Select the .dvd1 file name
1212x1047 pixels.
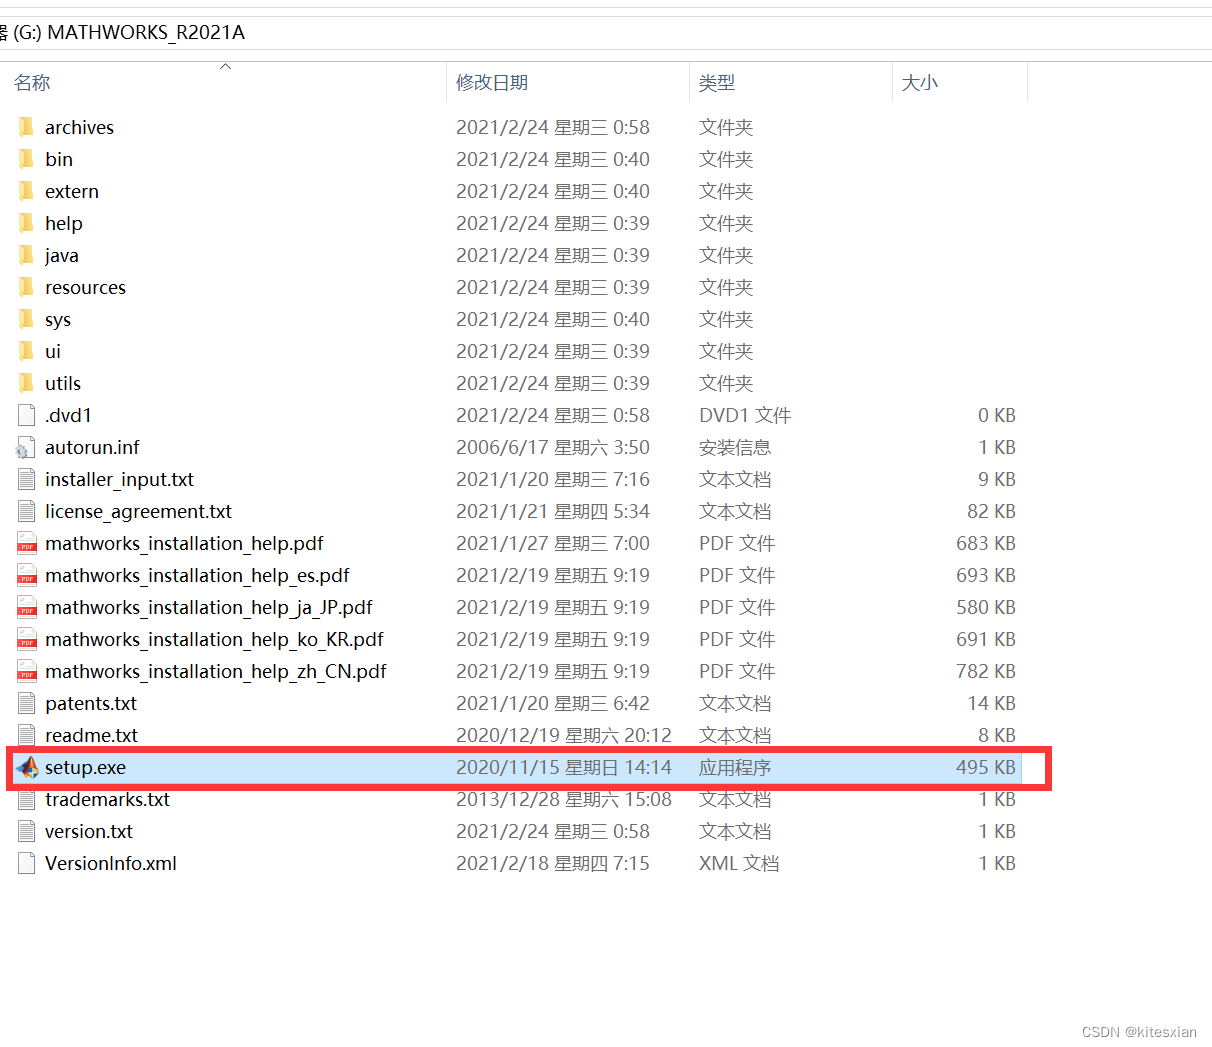[68, 415]
